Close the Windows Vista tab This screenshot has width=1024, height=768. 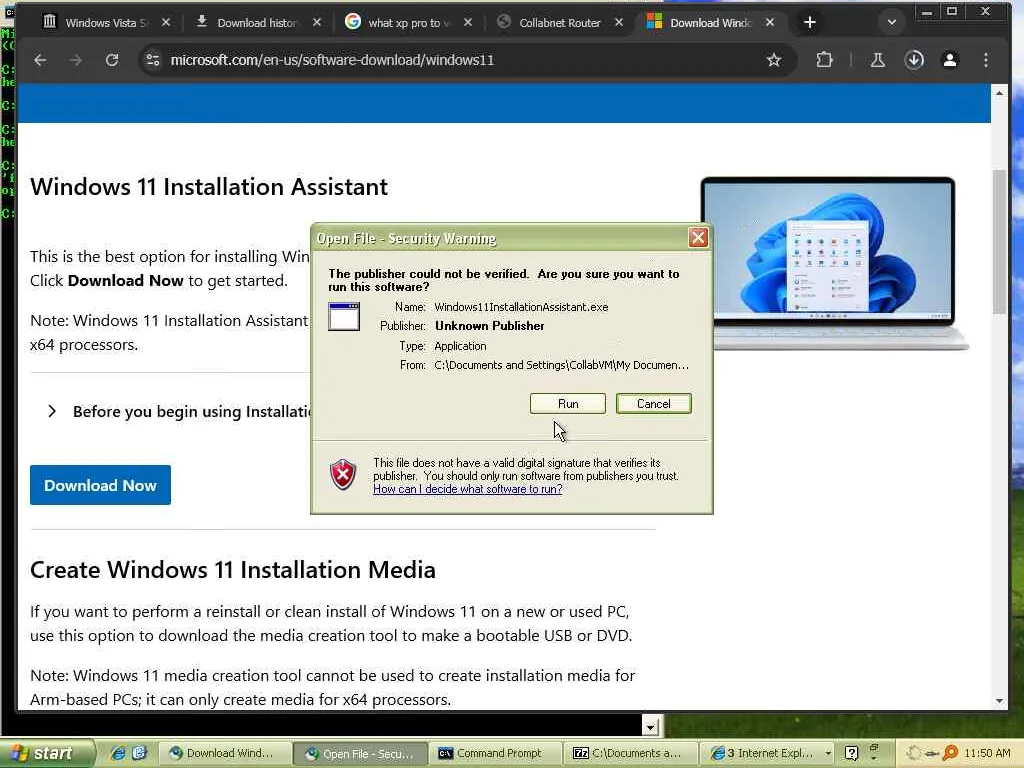pos(166,22)
